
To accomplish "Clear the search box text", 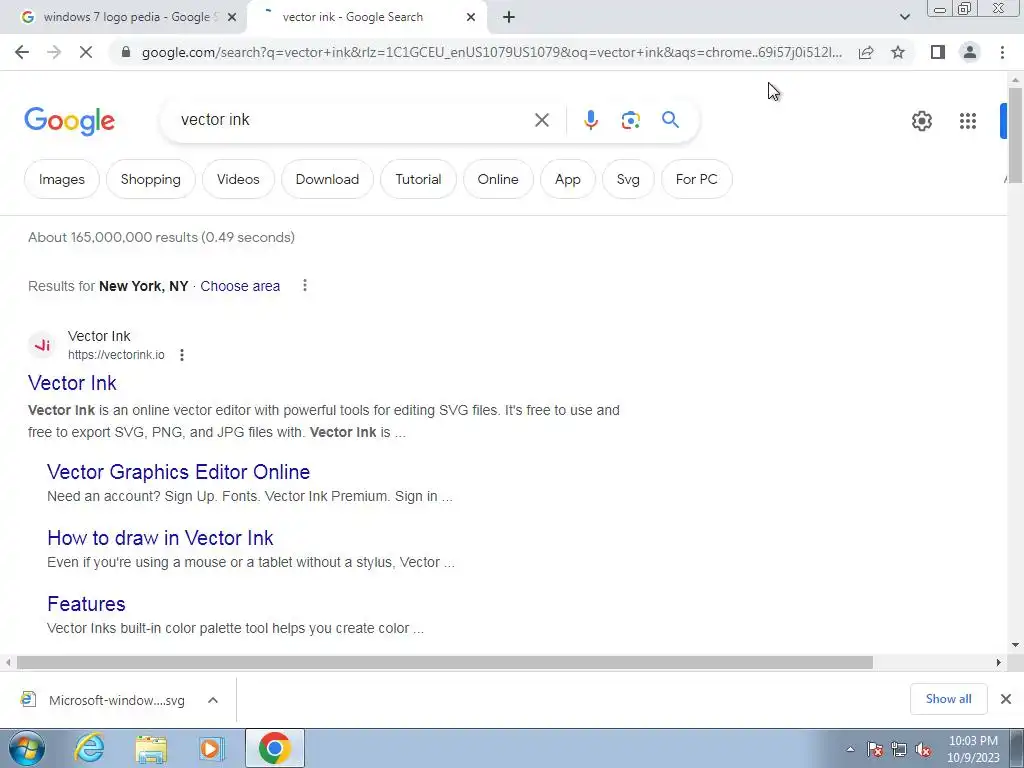I will pyautogui.click(x=541, y=120).
